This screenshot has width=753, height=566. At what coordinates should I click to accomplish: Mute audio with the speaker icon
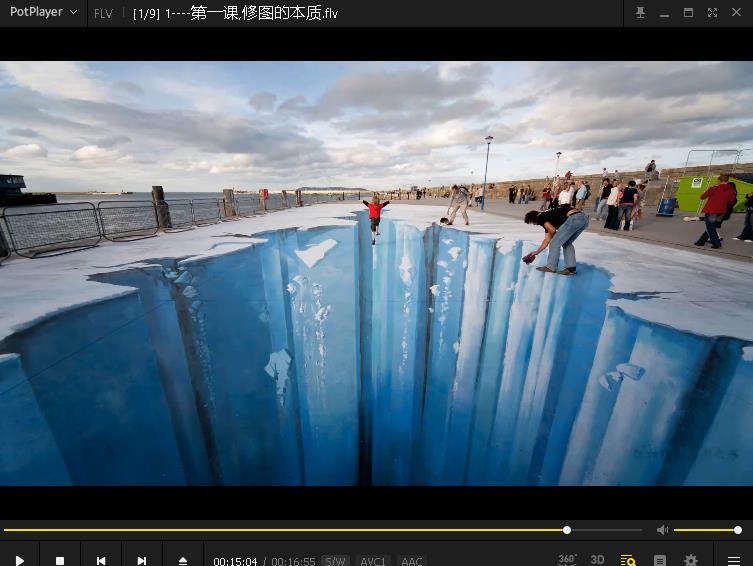pos(662,530)
